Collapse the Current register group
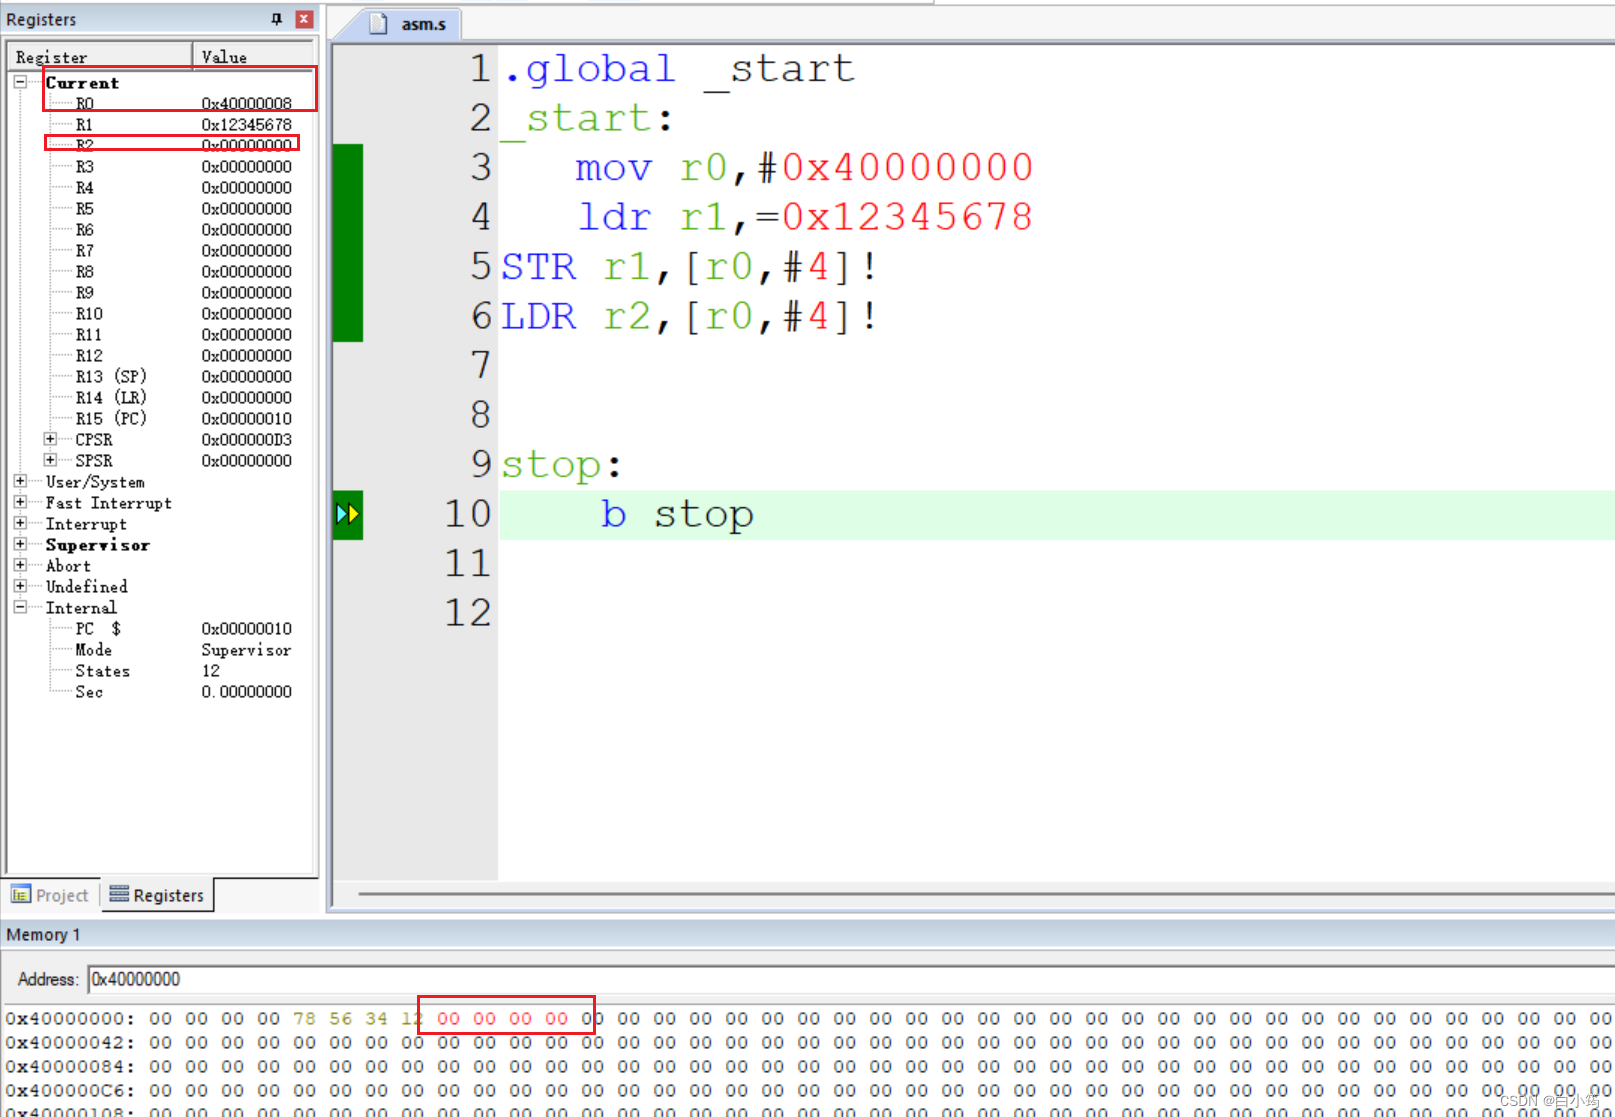The image size is (1615, 1117). [20, 82]
